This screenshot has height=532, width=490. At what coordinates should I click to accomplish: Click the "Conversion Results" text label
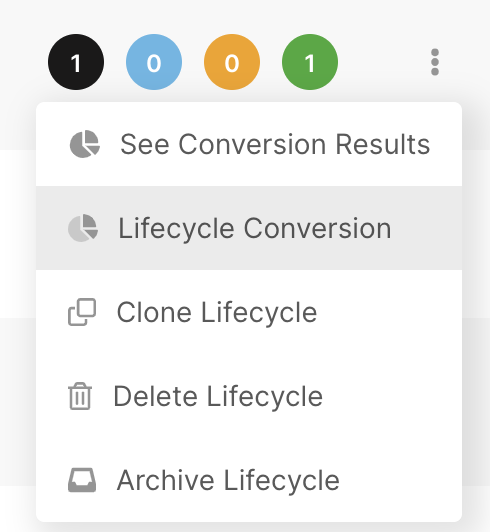pyautogui.click(x=304, y=144)
